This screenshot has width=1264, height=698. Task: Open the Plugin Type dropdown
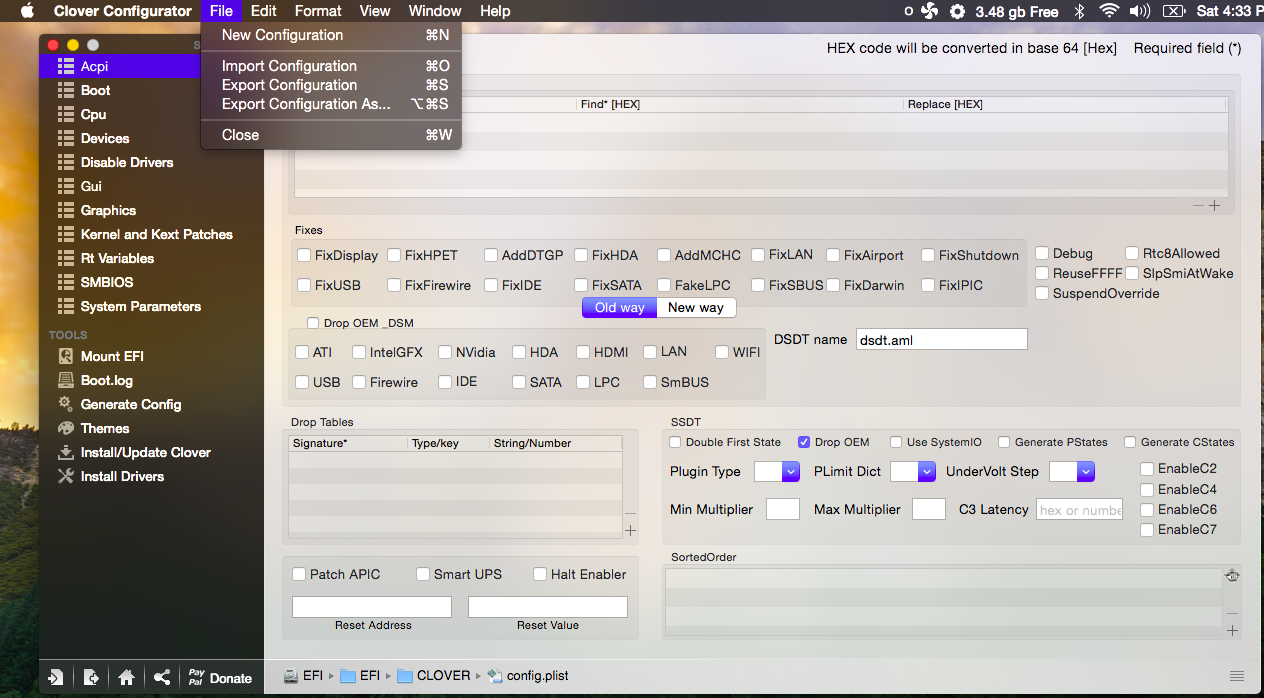click(x=777, y=471)
